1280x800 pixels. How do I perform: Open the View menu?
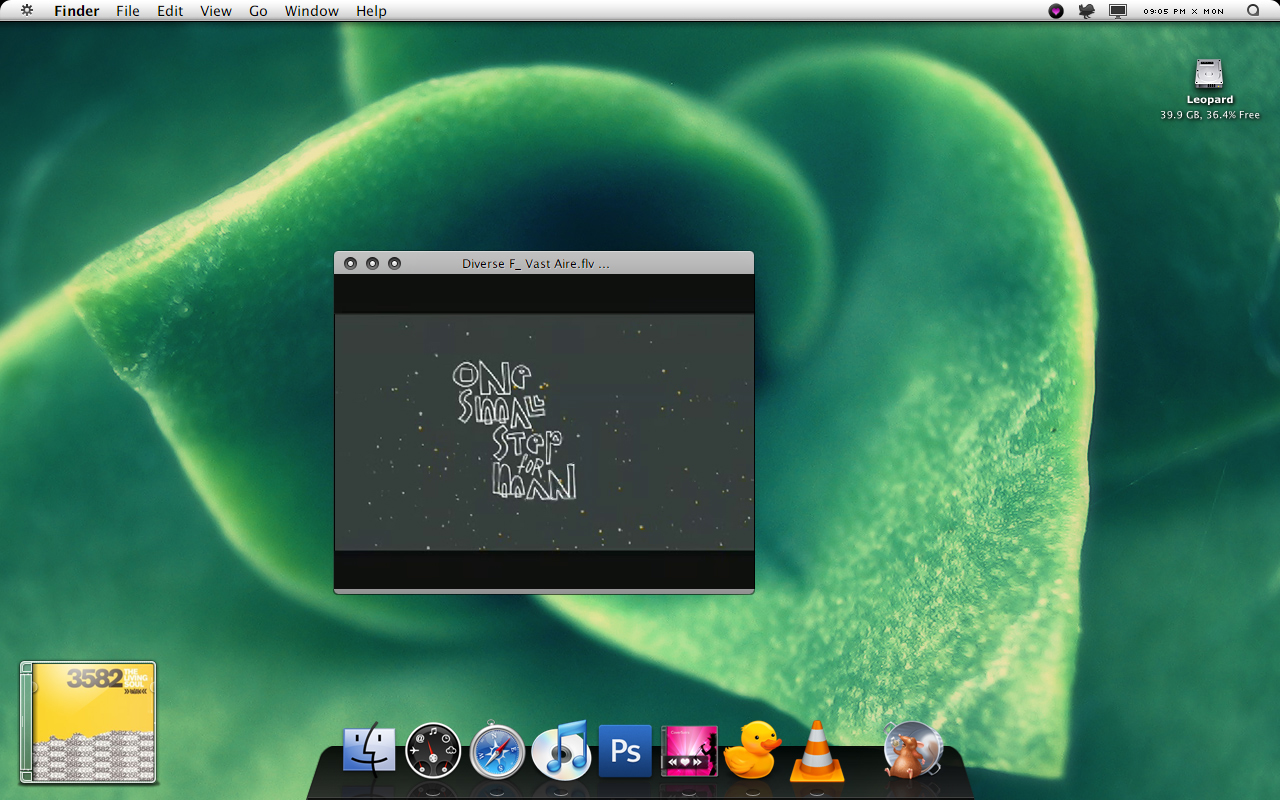pyautogui.click(x=216, y=11)
